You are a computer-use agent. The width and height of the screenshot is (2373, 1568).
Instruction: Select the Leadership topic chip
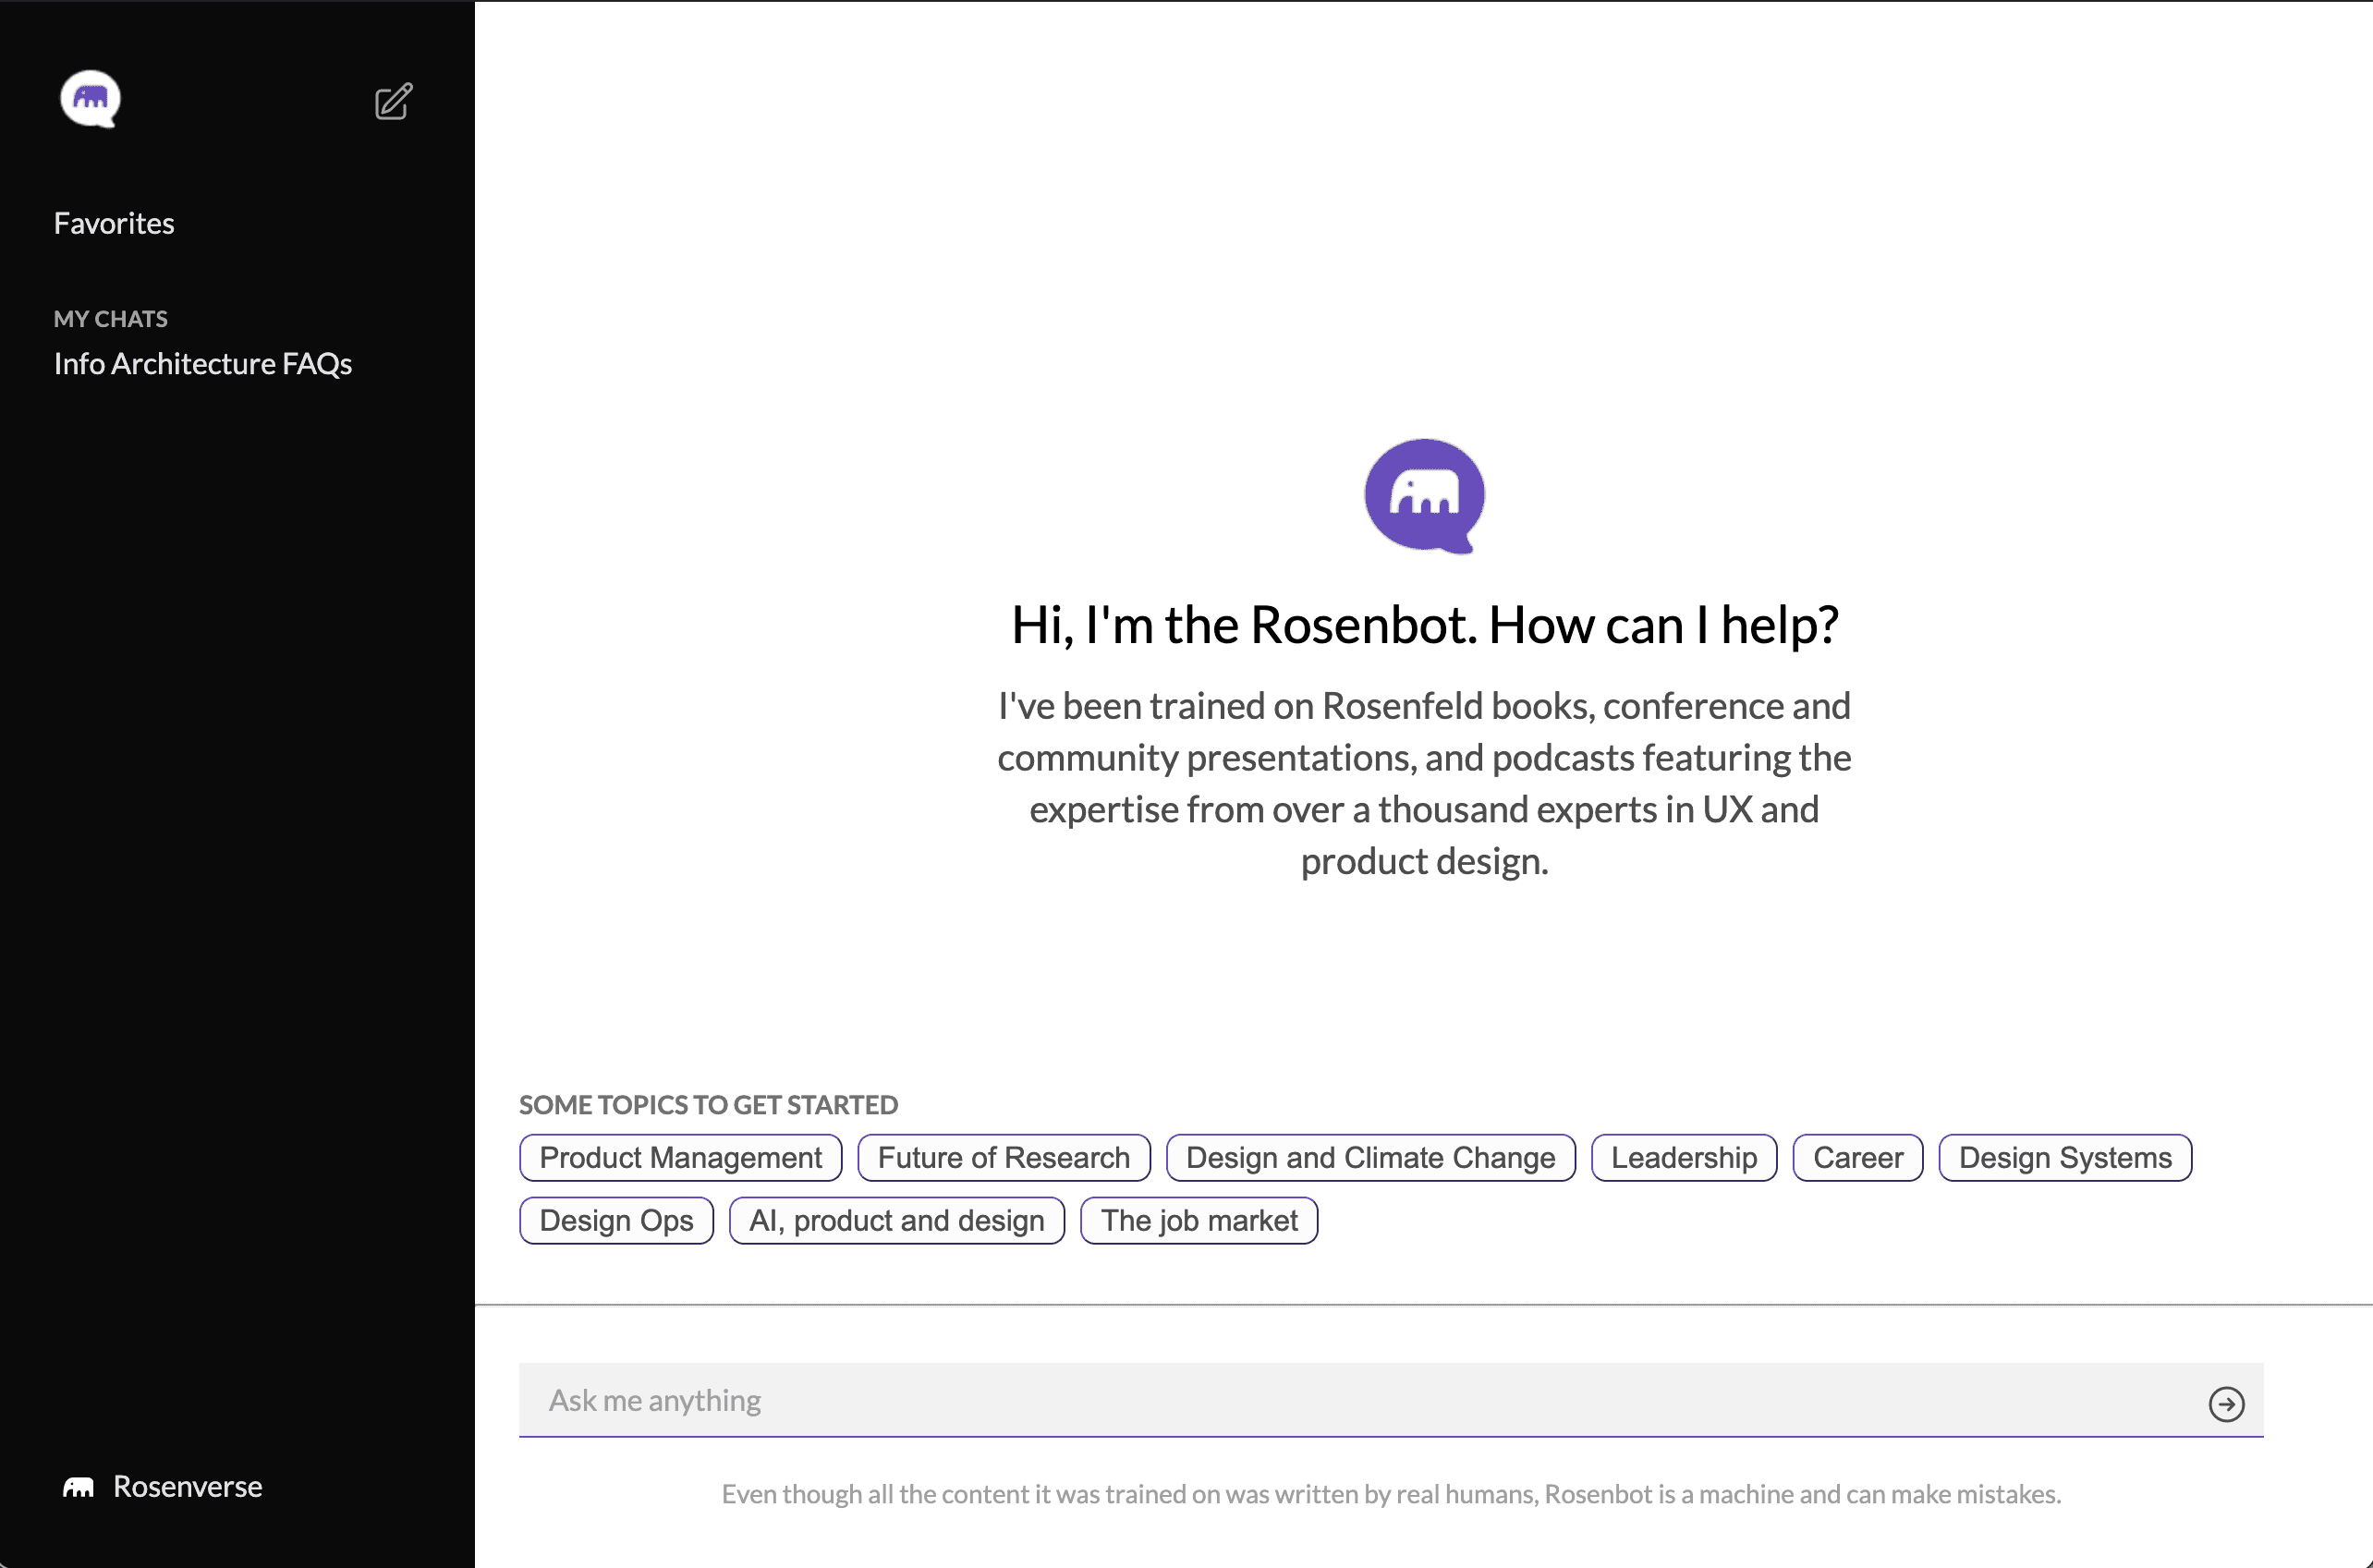(1683, 1157)
